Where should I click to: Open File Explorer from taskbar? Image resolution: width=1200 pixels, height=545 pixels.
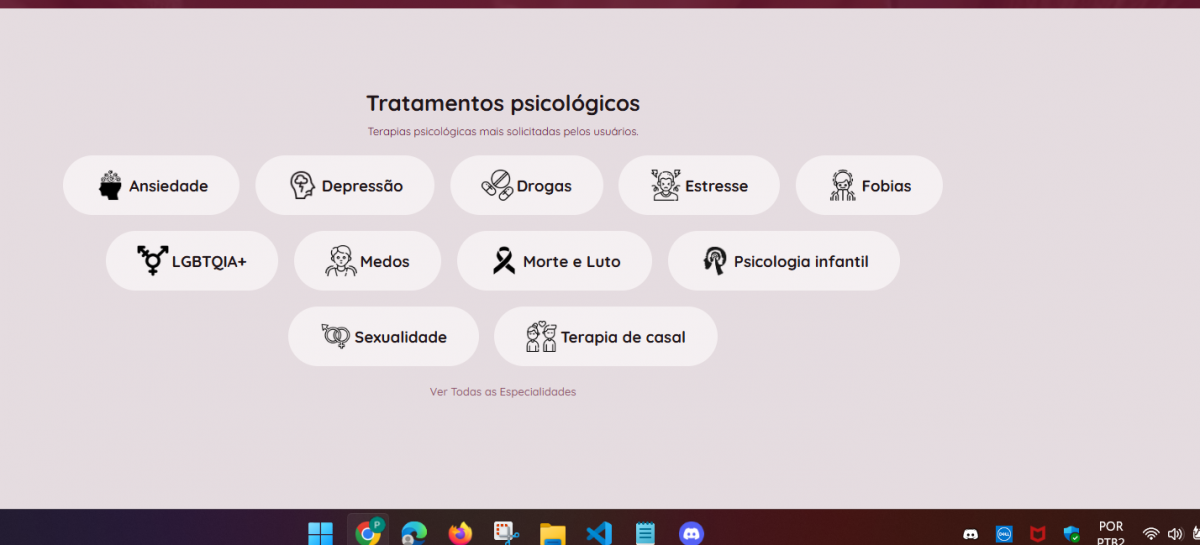tap(553, 533)
